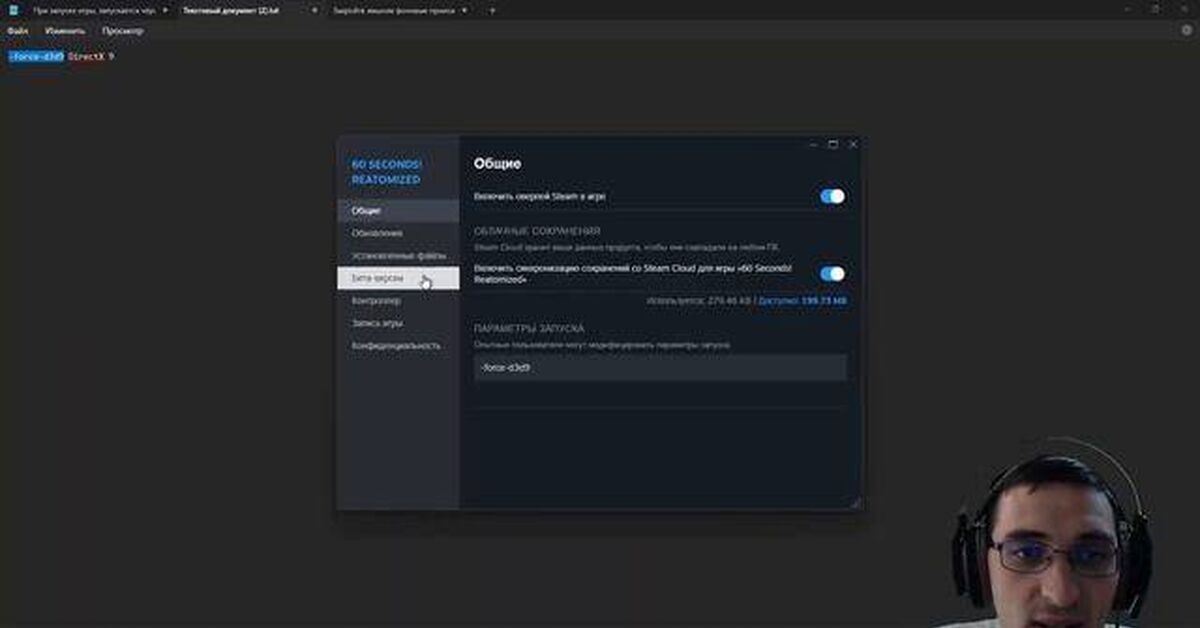The width and height of the screenshot is (1200, 628).
Task: Open the Запись игры section
Action: point(398,323)
